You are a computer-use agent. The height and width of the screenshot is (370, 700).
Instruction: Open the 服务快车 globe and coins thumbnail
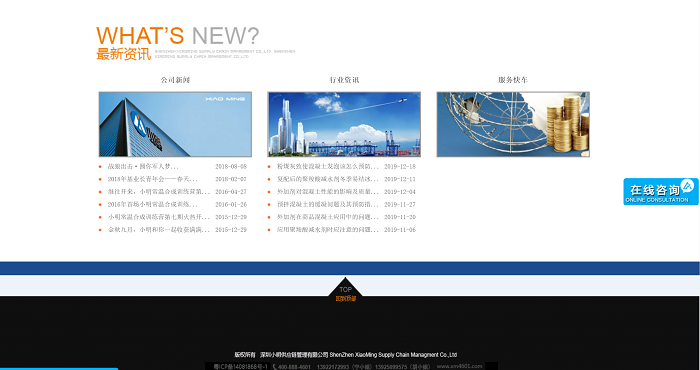(513, 124)
